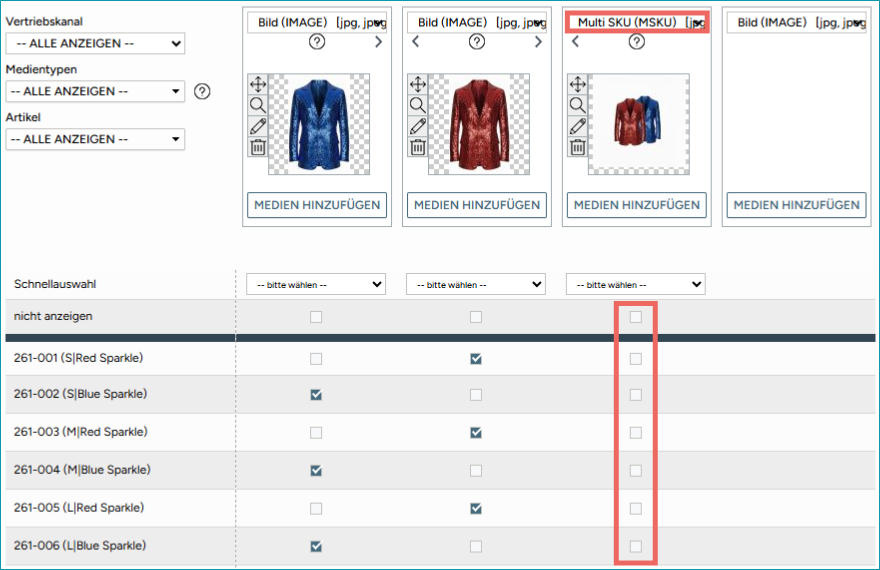Click trash icon beside the Multi SKU image

(578, 147)
